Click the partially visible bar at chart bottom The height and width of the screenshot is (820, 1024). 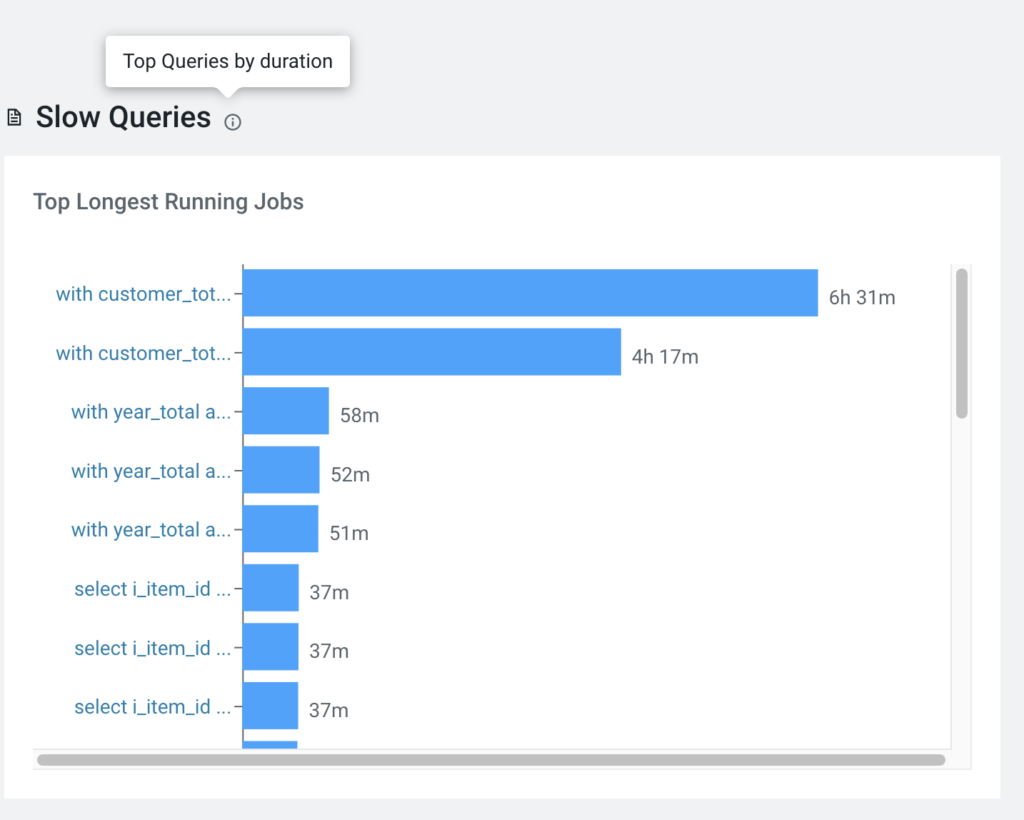[x=270, y=744]
